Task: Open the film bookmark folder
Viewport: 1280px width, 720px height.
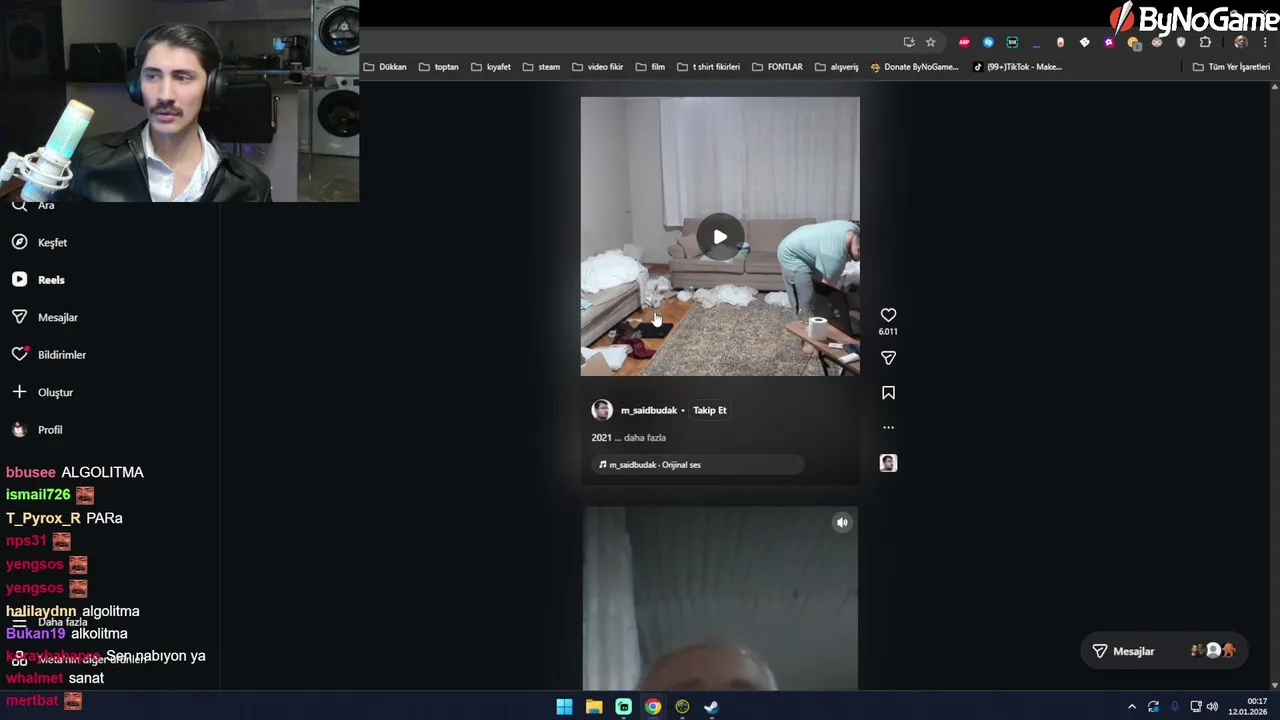Action: point(650,67)
